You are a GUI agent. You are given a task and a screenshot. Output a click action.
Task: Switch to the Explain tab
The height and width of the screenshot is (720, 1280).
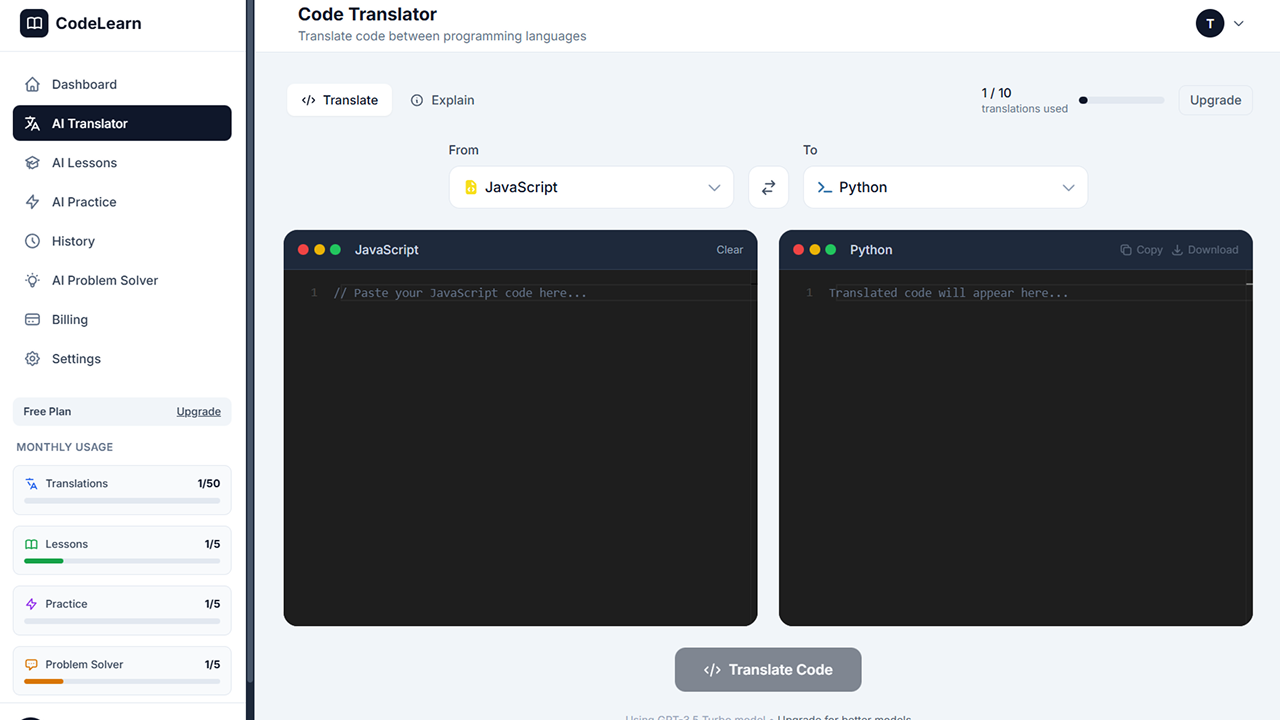tap(442, 100)
